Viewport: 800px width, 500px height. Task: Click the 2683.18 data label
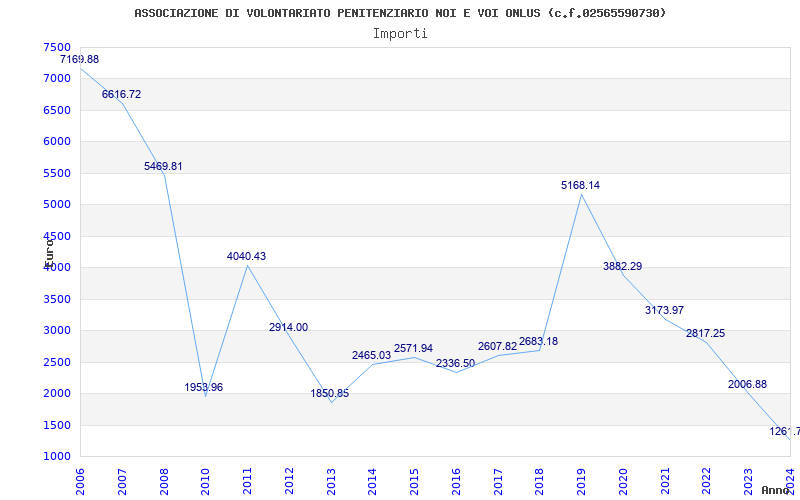tap(538, 341)
